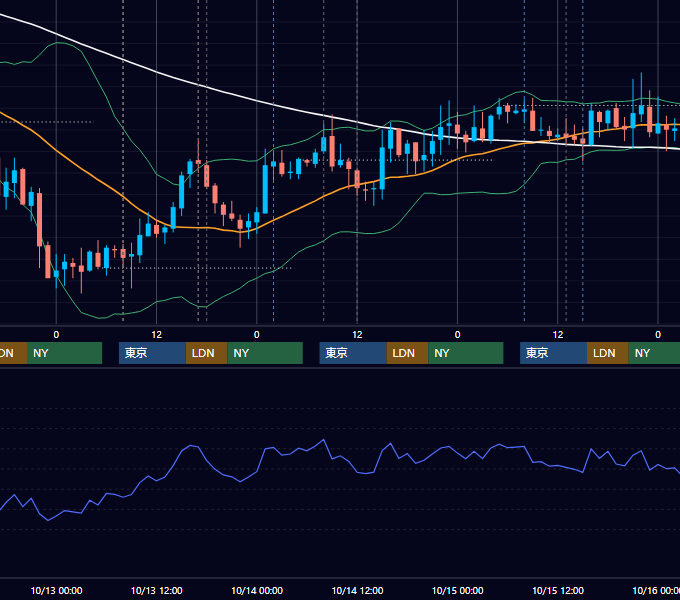Viewport: 680px width, 600px height.
Task: Click the LDN session block on 10/15
Action: pos(608,353)
